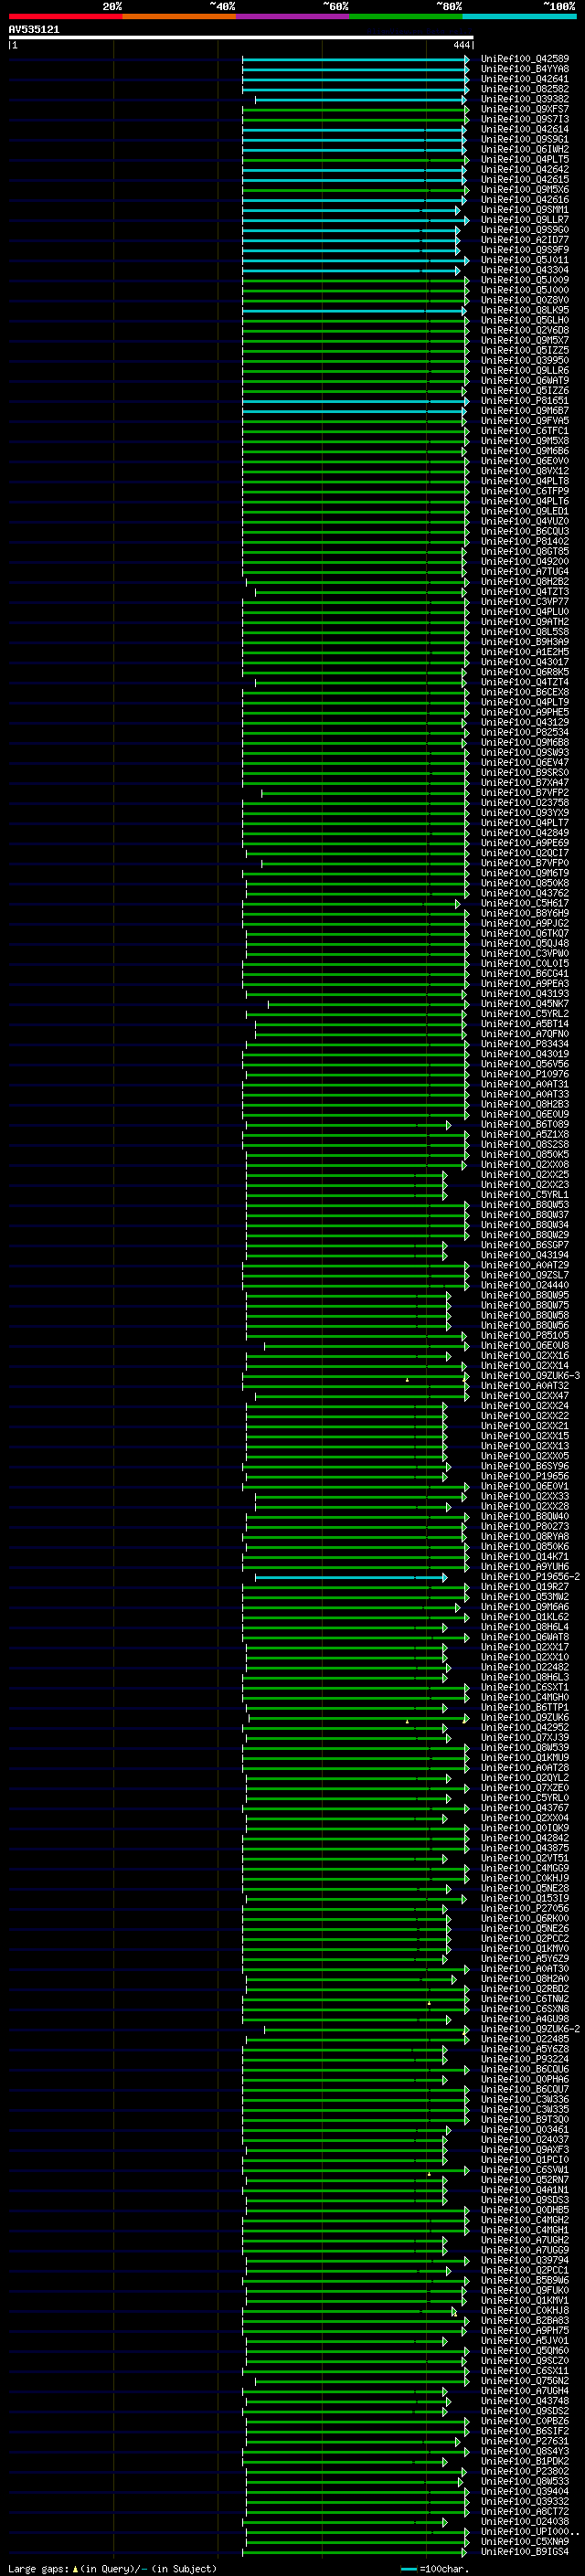Click the UniRef100_P93224 label
The width and height of the screenshot is (585, 2576).
pyautogui.click(x=525, y=2060)
